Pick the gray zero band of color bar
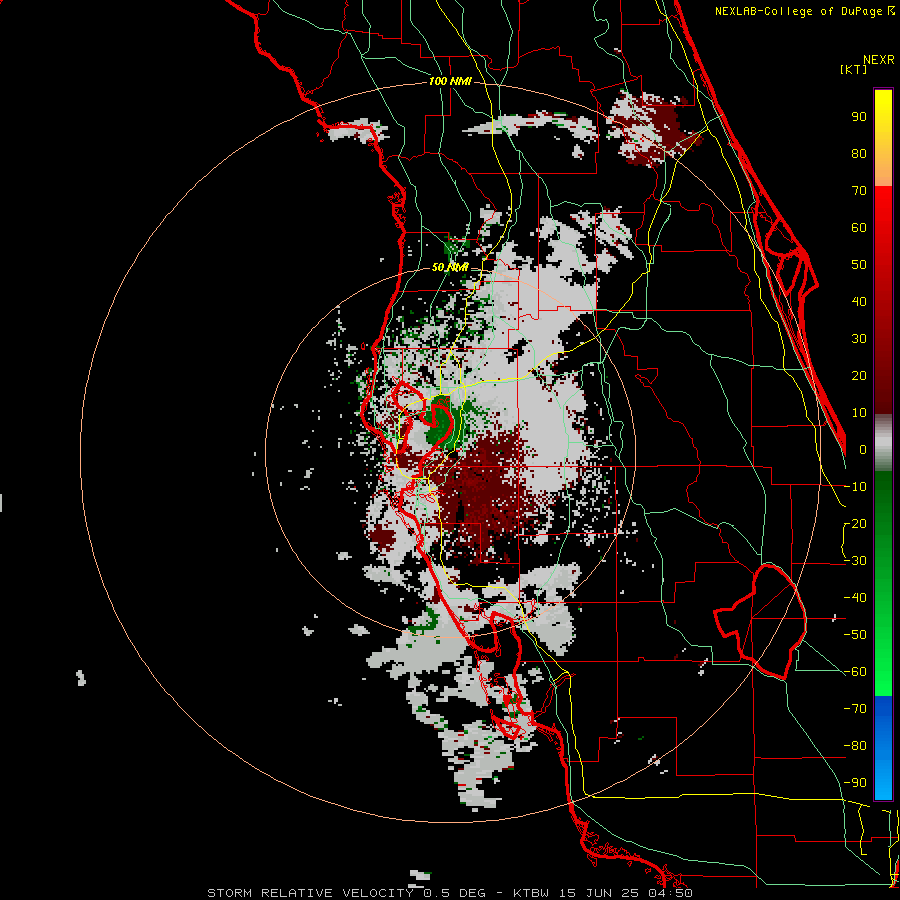Viewport: 900px width, 900px height. tap(883, 443)
